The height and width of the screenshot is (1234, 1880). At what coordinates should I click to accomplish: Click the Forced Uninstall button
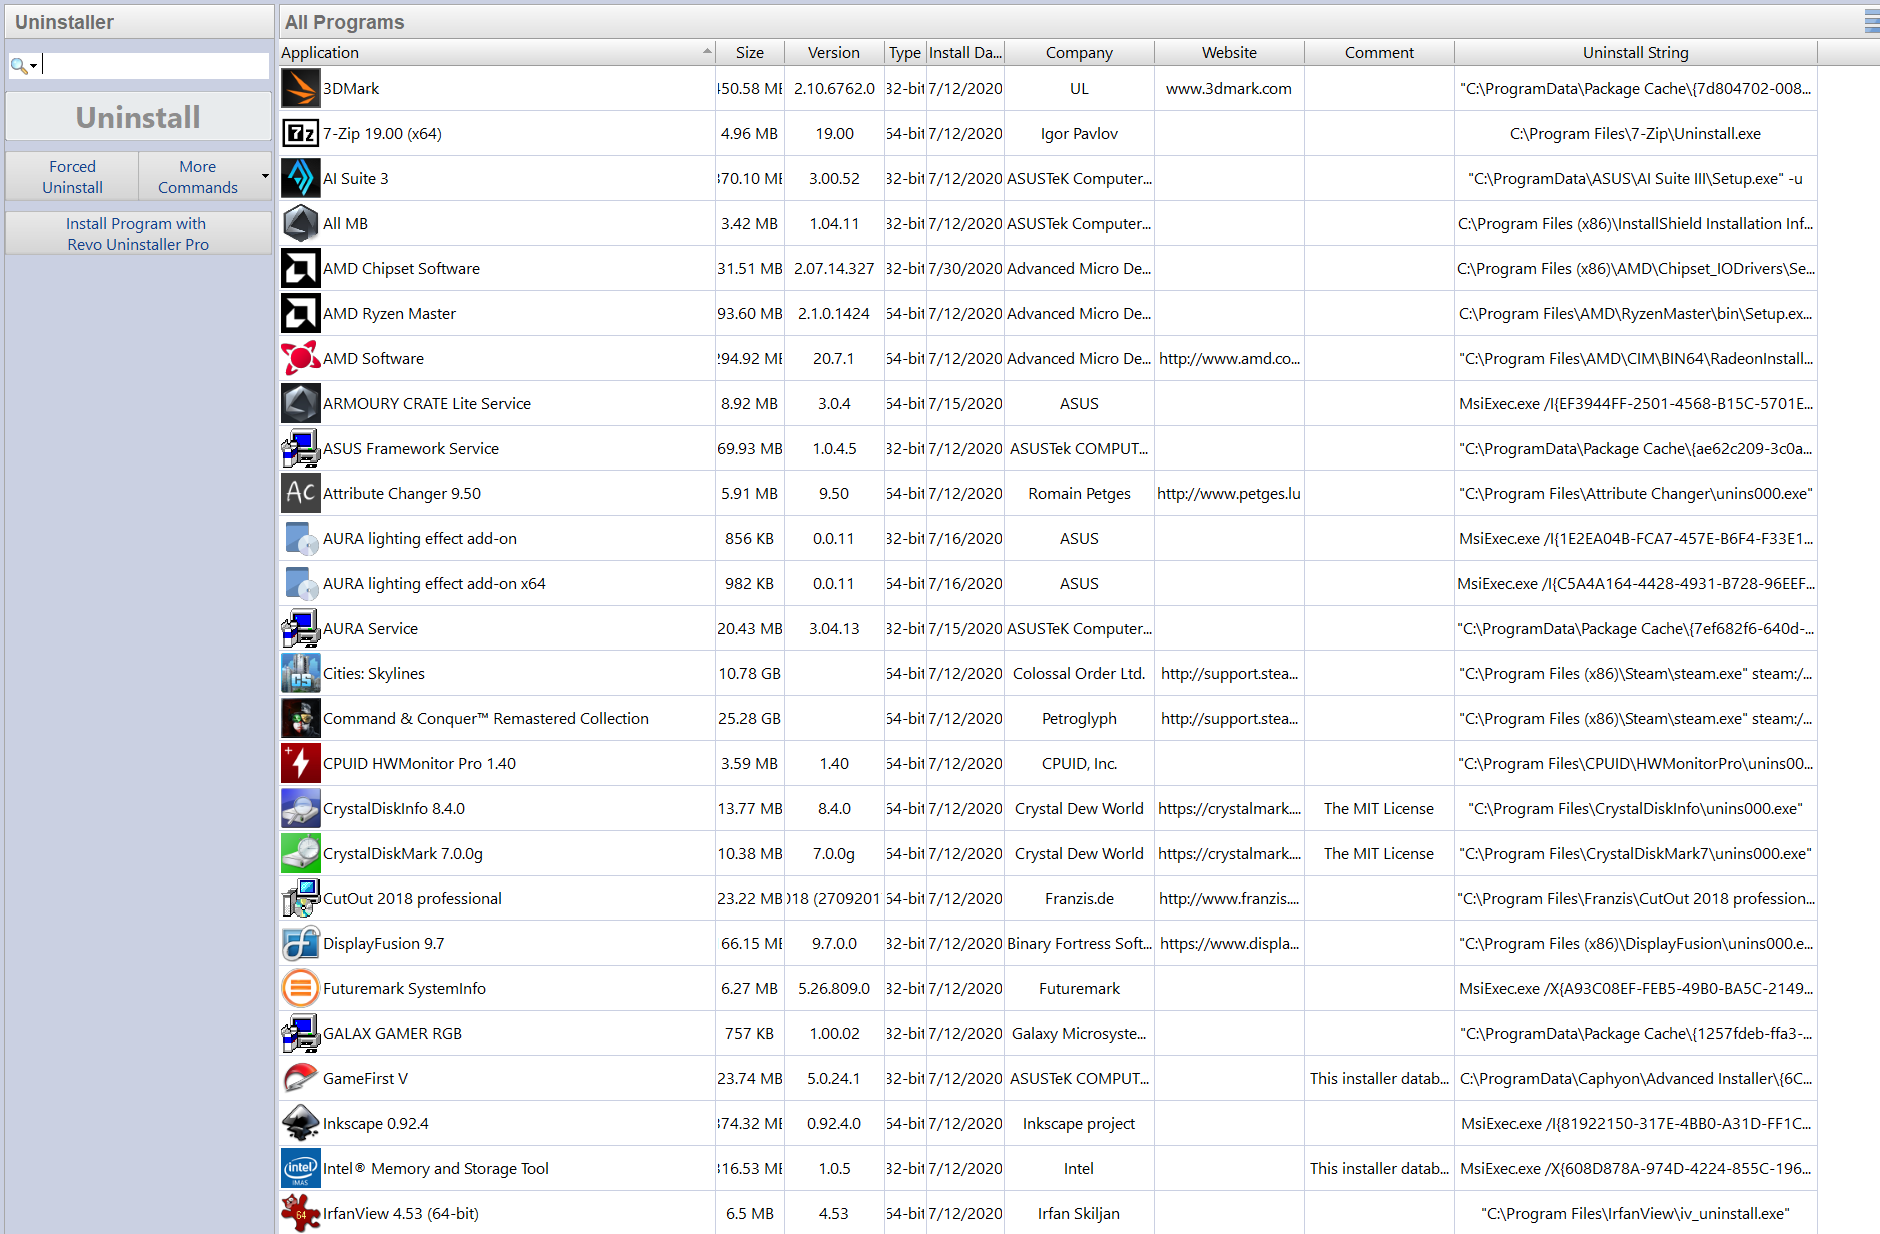tap(72, 176)
